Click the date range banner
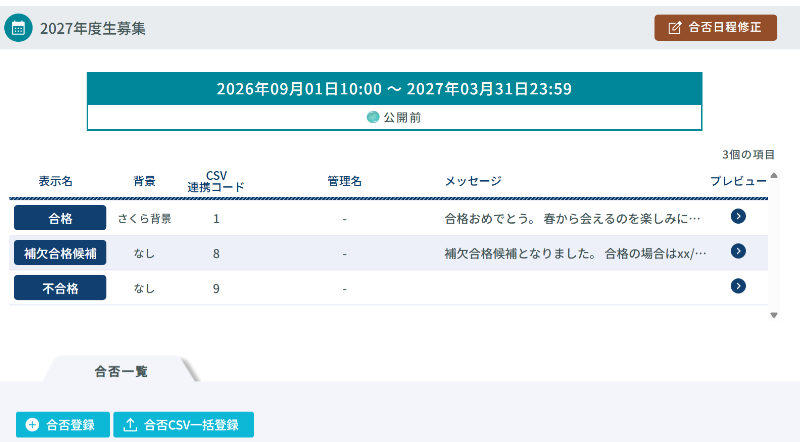Screen dimensions: 800x442 [394, 89]
